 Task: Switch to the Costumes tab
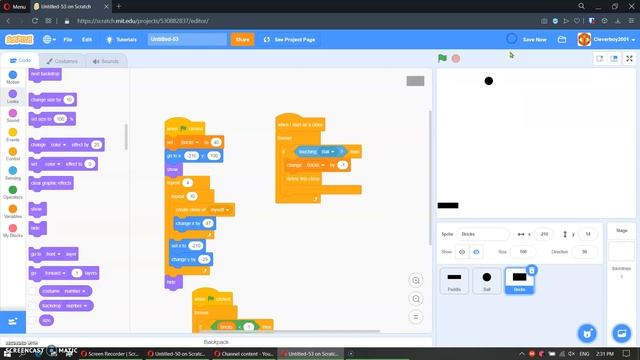point(62,61)
